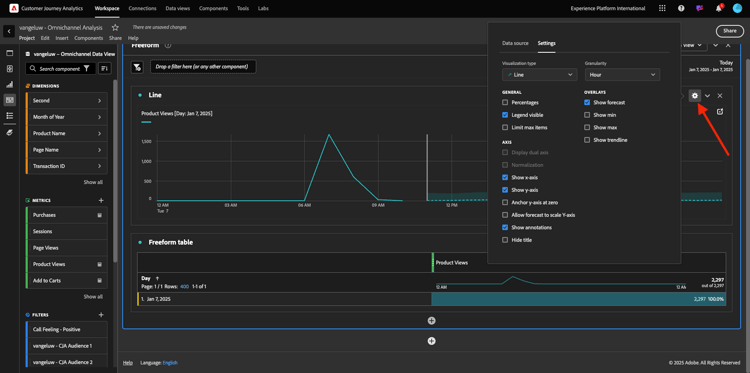Click the Share button

pos(729,31)
